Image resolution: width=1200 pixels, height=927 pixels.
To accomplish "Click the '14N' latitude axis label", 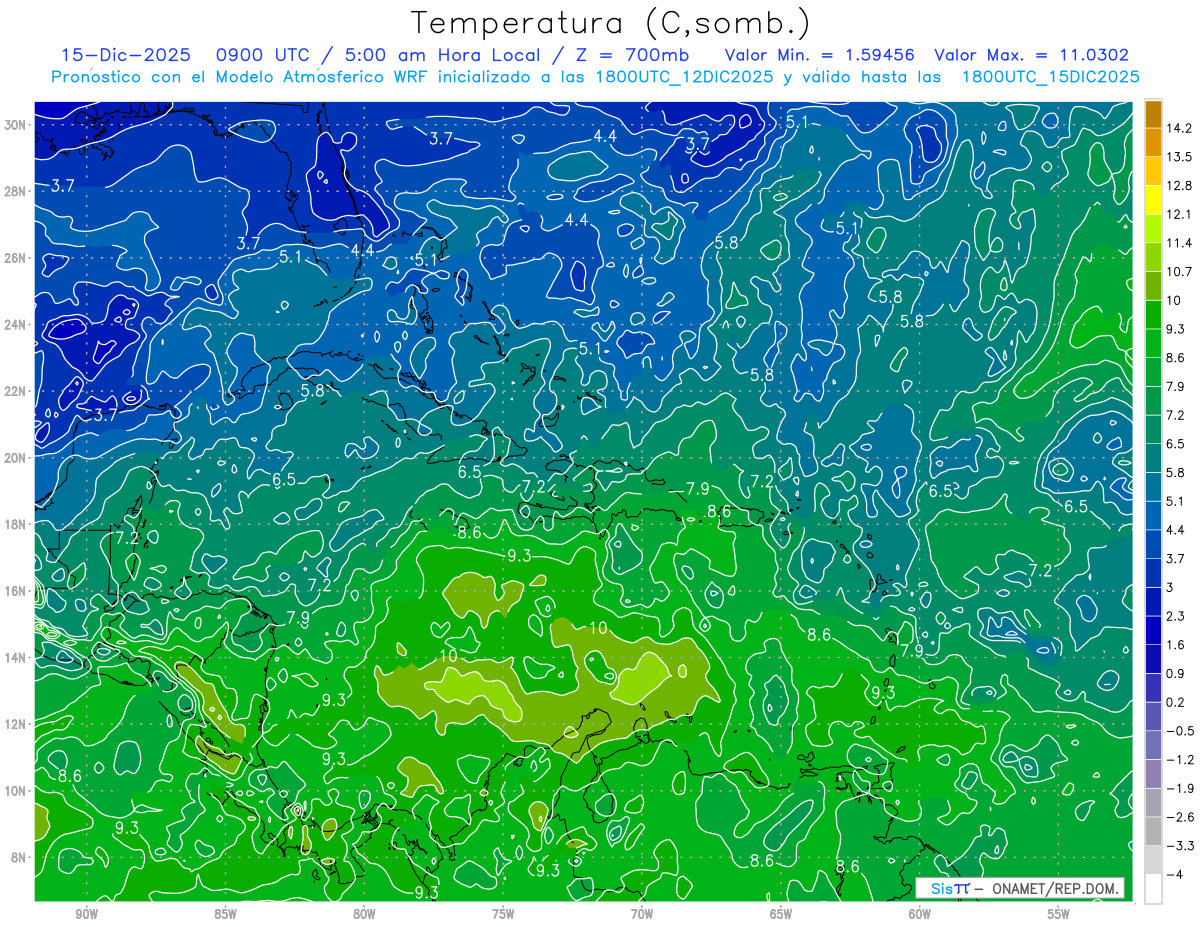I will pyautogui.click(x=16, y=657).
